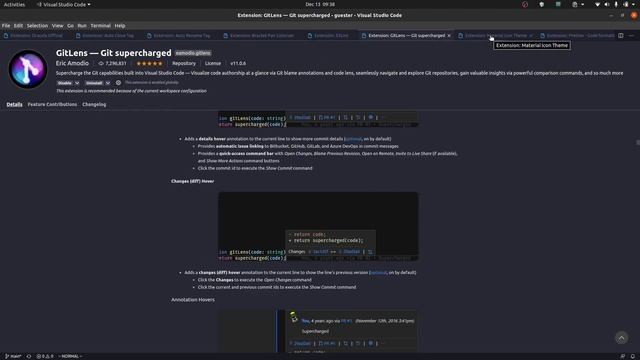
Task: Switch to the Changelog tab
Action: pyautogui.click(x=94, y=104)
